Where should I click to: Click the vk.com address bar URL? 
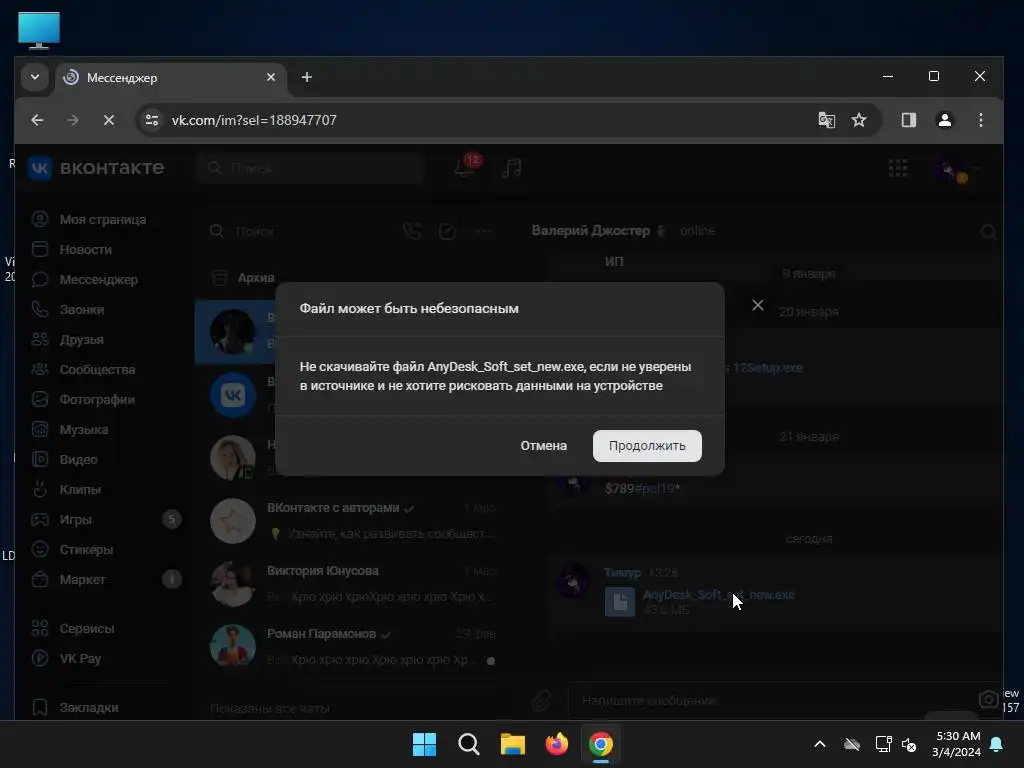pyautogui.click(x=254, y=120)
